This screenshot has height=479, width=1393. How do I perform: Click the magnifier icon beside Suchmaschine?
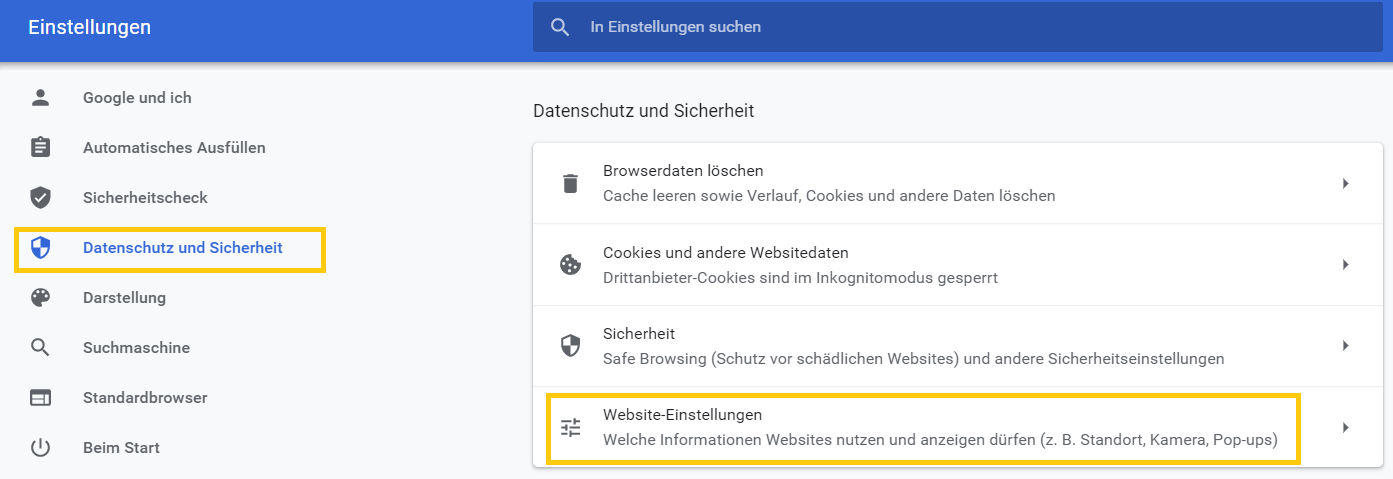pos(40,348)
